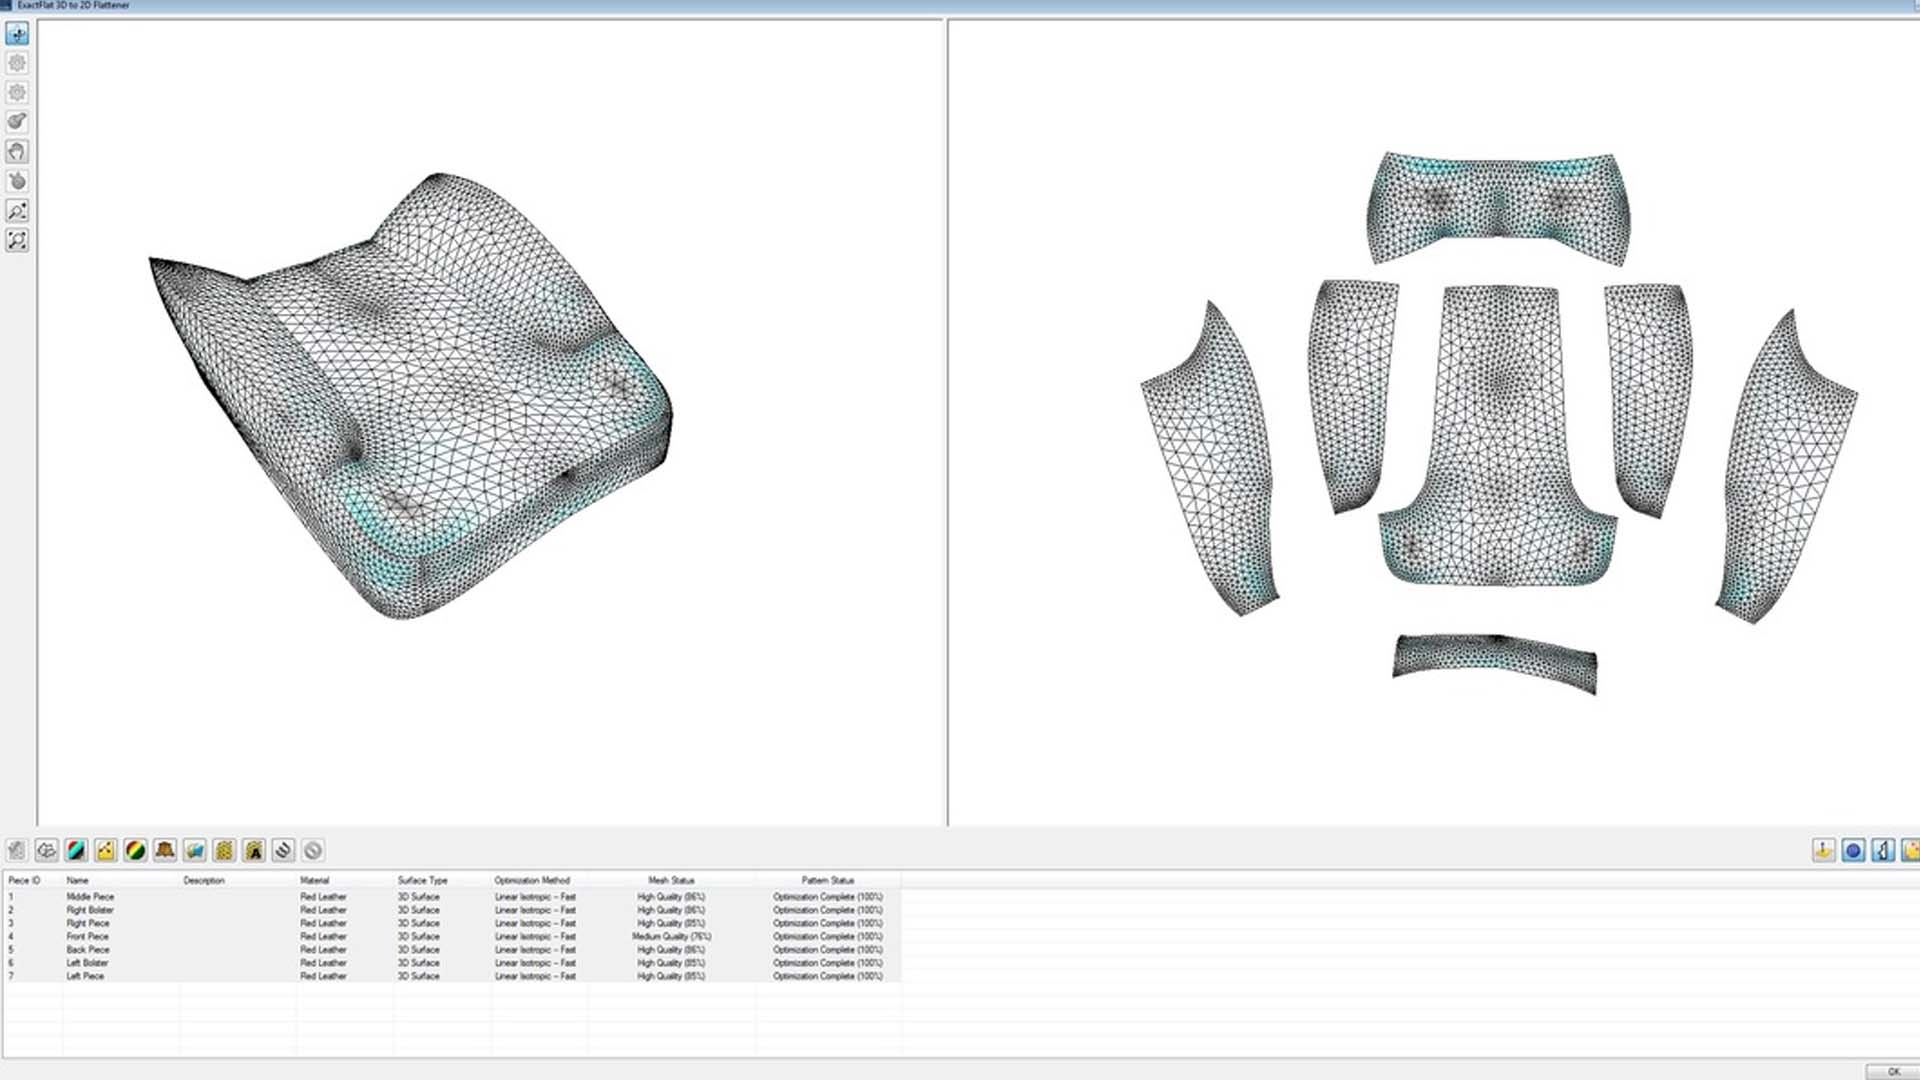Click the red-yellow-green striped sphere icon
This screenshot has width=1920, height=1080.
point(135,850)
